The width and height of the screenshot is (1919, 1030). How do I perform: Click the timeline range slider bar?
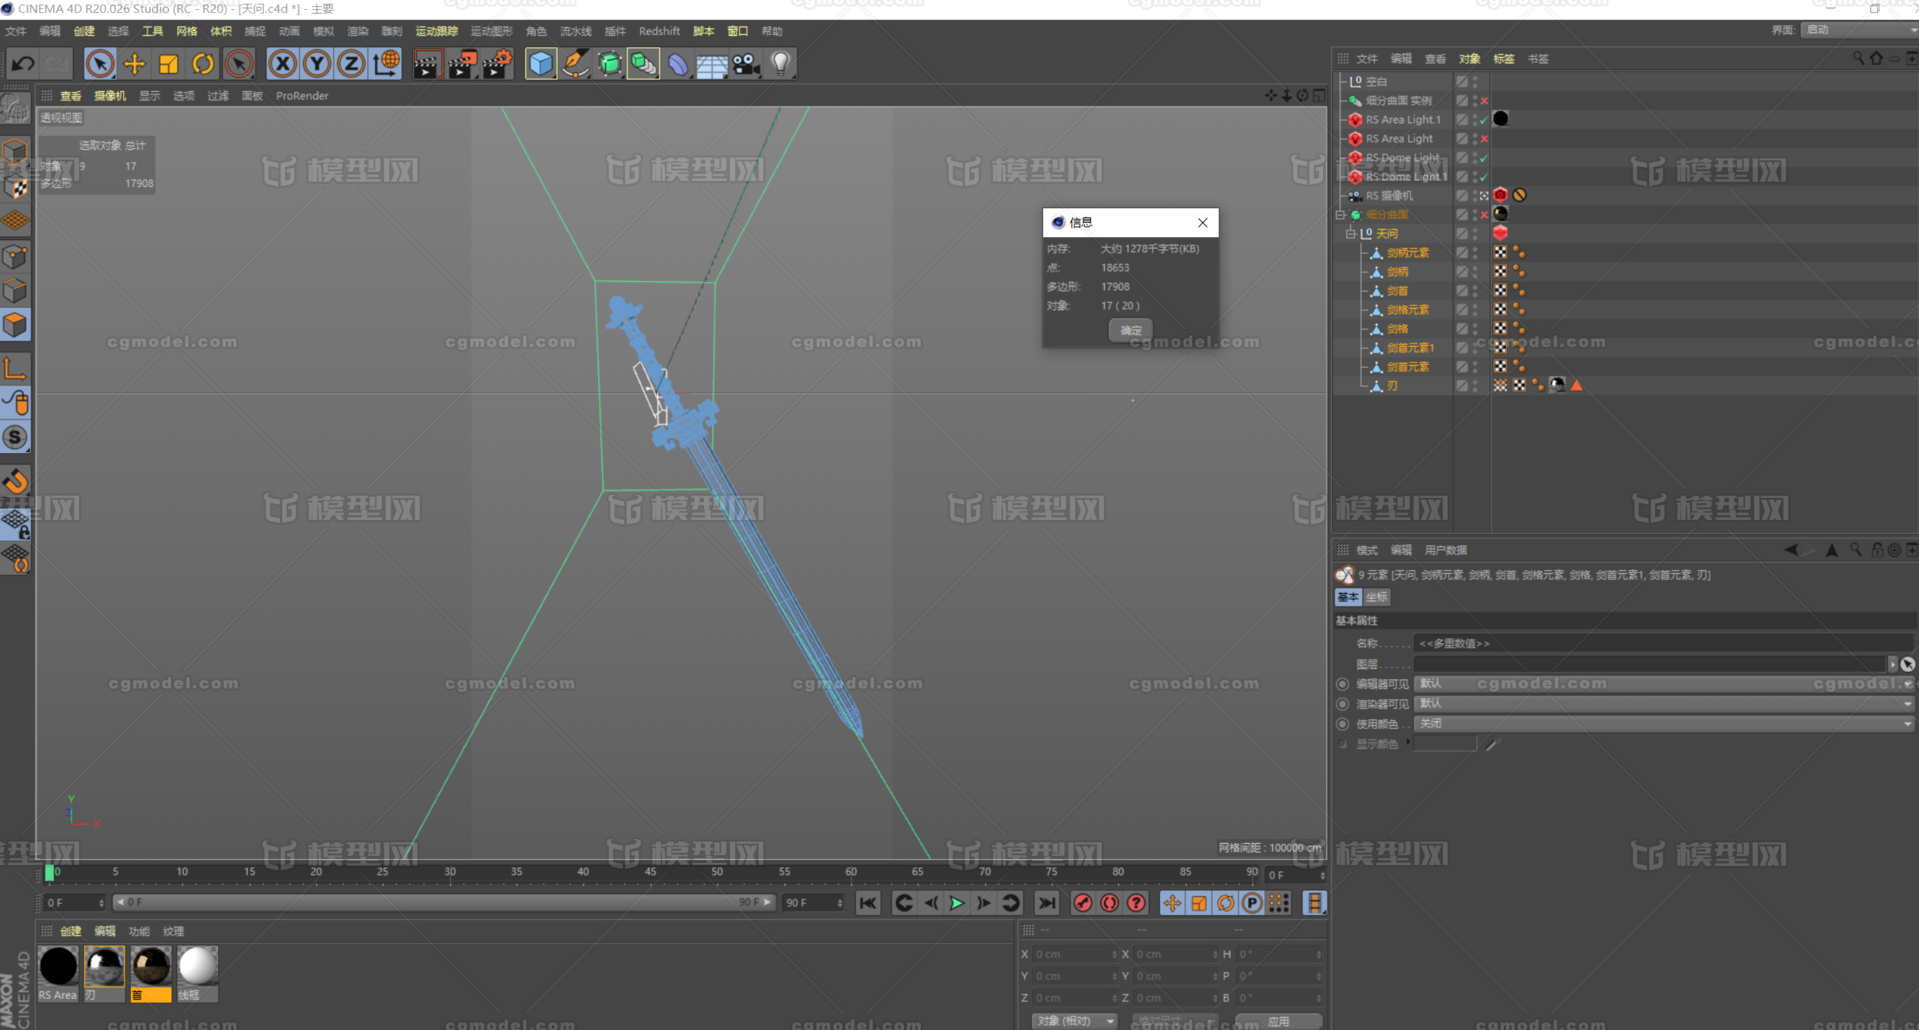point(444,902)
